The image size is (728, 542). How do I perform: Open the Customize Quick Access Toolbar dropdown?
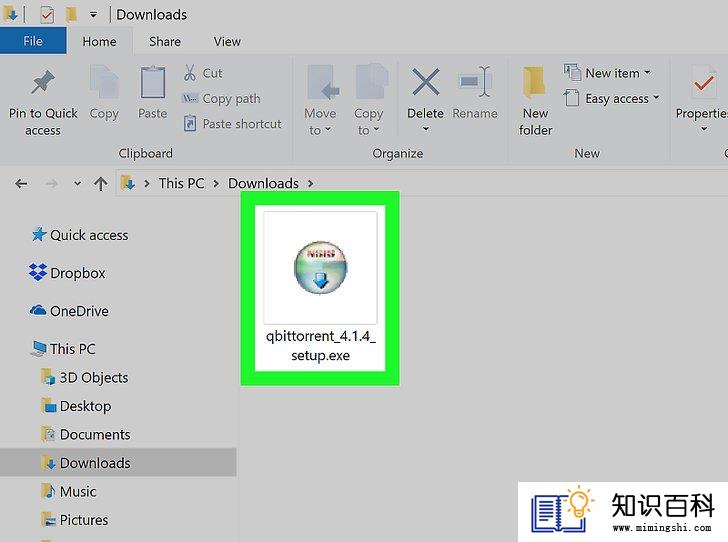pos(93,15)
